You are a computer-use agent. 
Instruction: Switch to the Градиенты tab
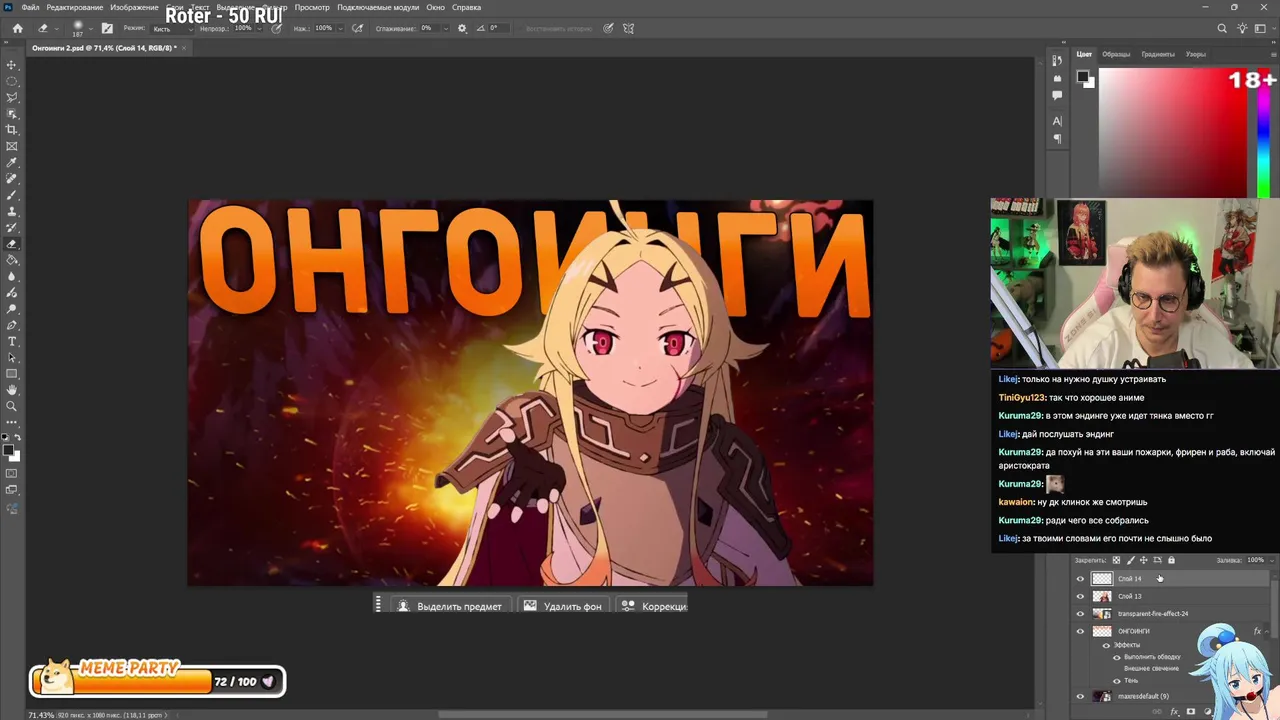[1158, 54]
